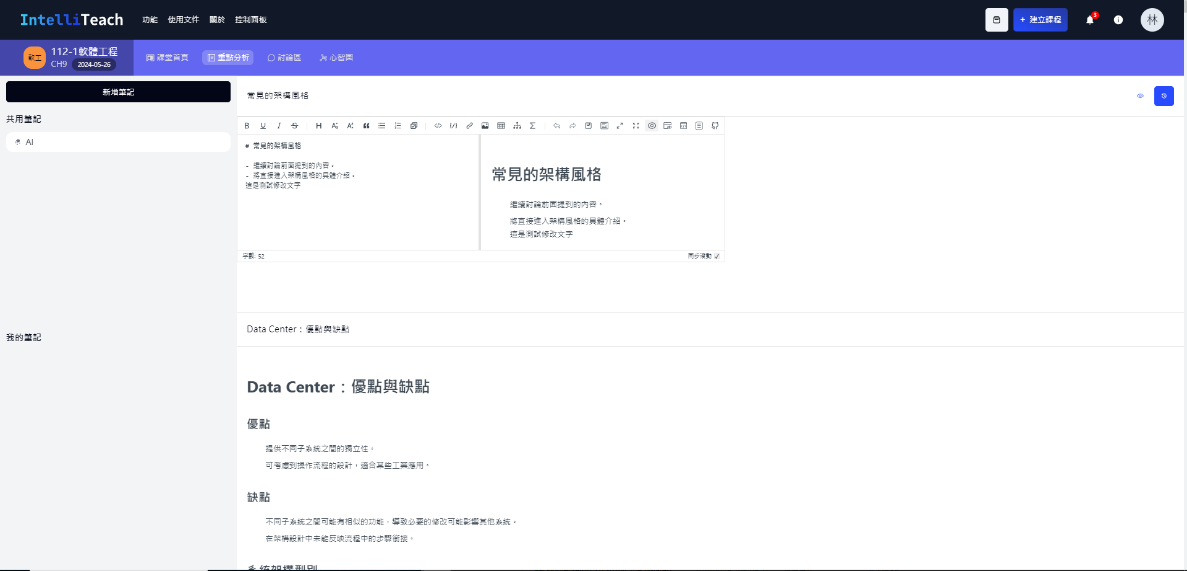Viewport: 1187px width, 571px height.
Task: Click the 2024-05-26 date badge
Action: tap(94, 64)
